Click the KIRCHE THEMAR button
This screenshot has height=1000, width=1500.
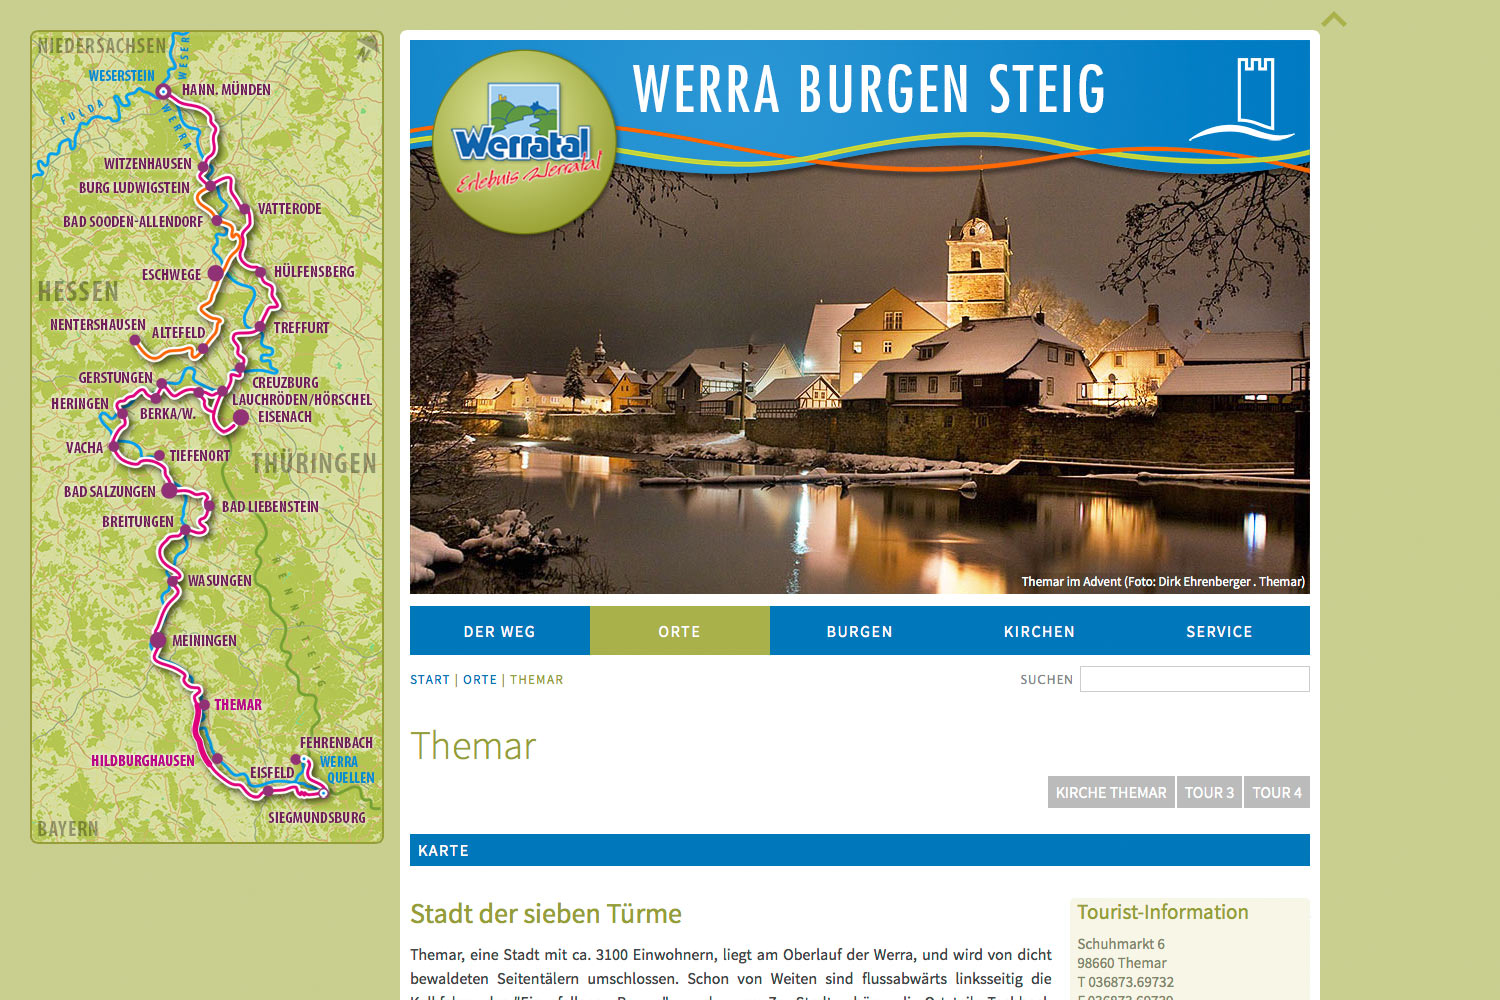[1111, 791]
